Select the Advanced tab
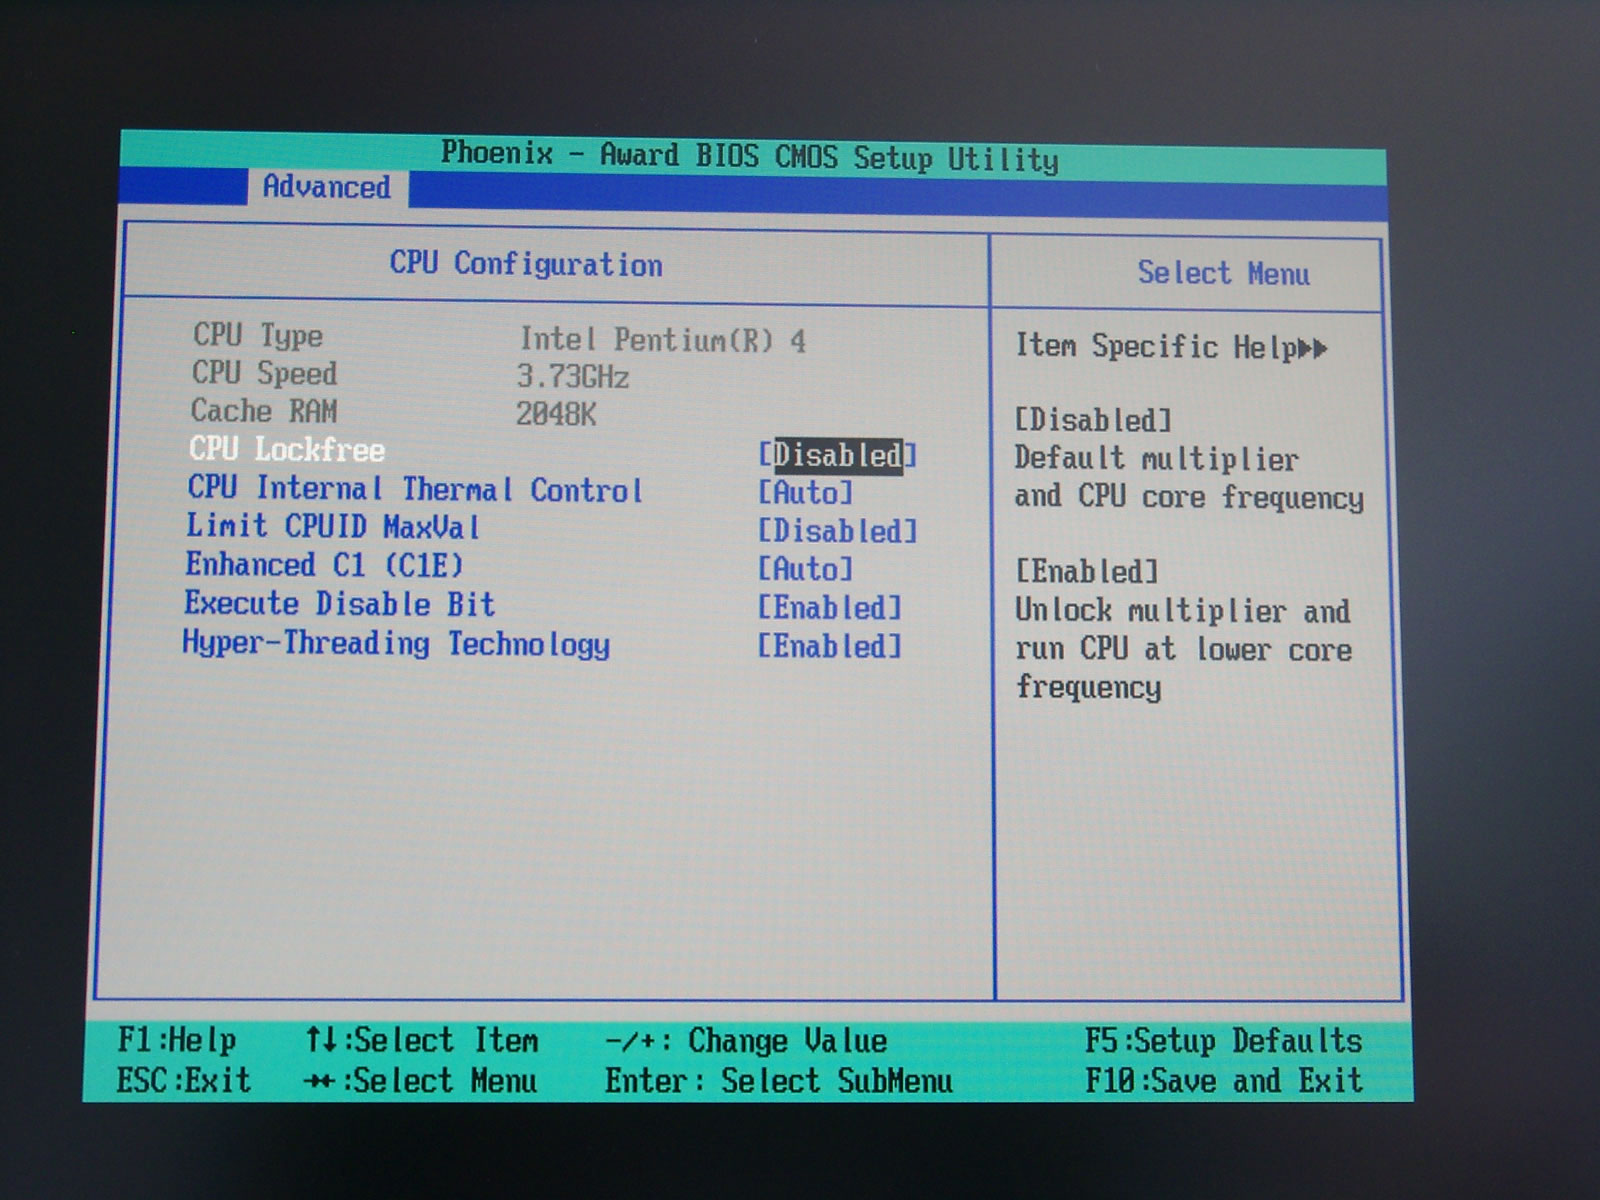Screen dimensions: 1600x1200 (x=327, y=187)
